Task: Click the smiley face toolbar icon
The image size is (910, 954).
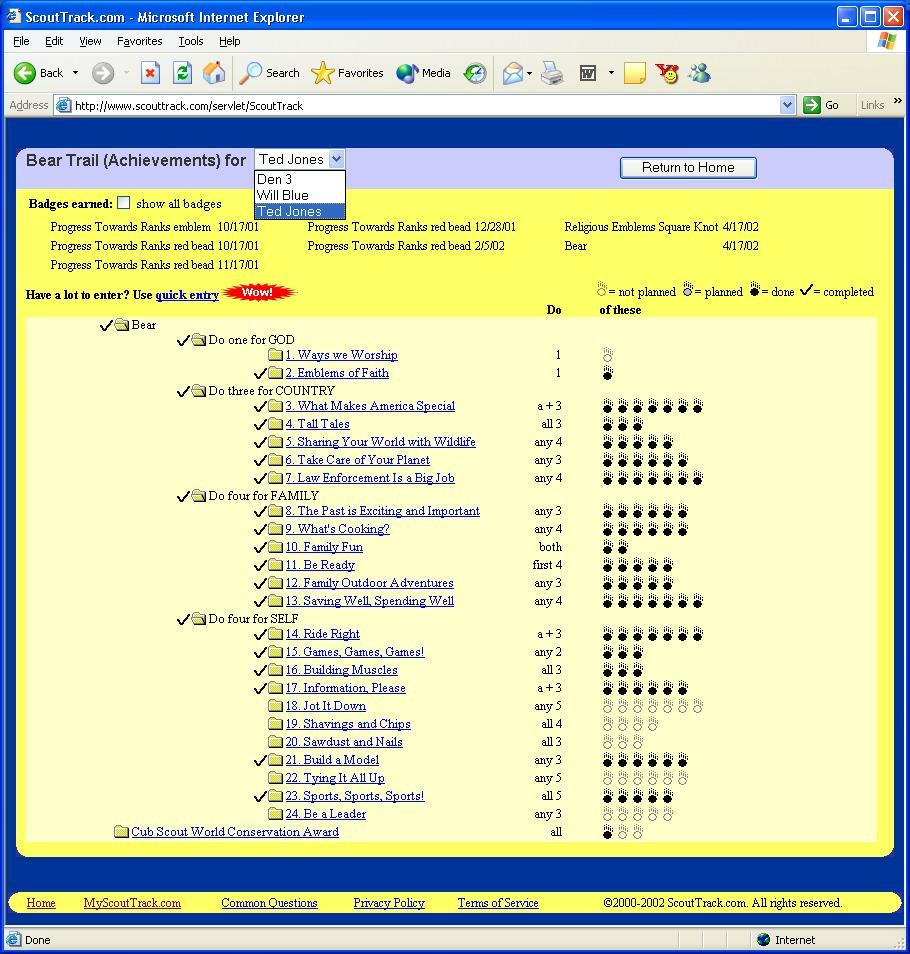Action: pyautogui.click(x=667, y=73)
